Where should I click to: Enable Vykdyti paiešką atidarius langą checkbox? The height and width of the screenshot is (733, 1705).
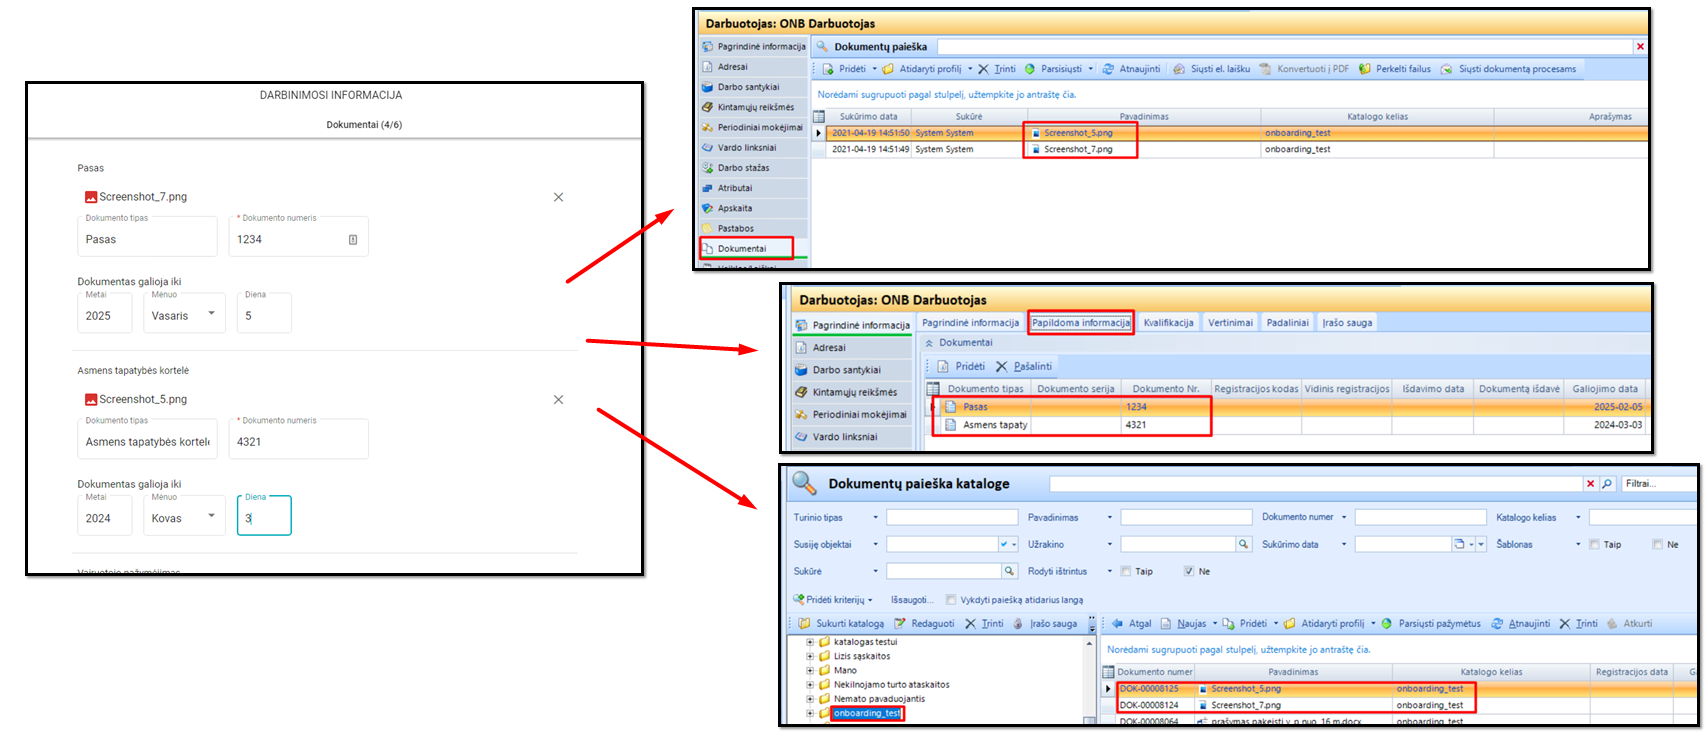(x=951, y=600)
